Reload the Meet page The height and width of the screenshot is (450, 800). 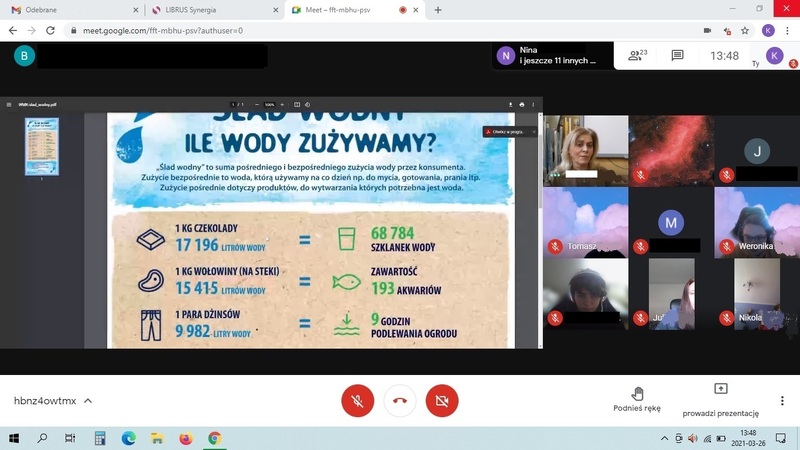coord(50,30)
